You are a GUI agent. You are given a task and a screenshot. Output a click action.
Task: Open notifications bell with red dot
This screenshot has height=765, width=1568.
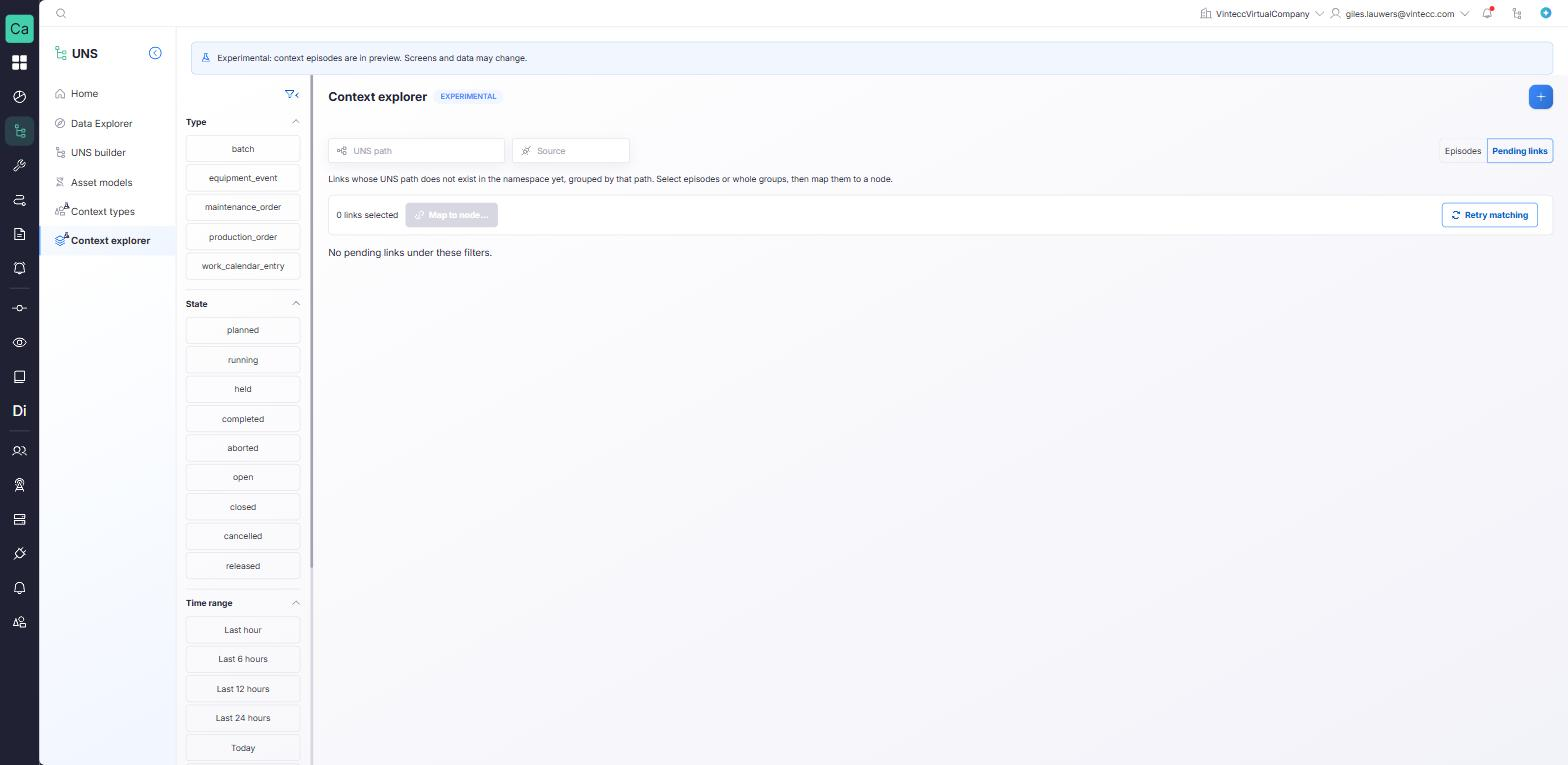pos(1488,13)
